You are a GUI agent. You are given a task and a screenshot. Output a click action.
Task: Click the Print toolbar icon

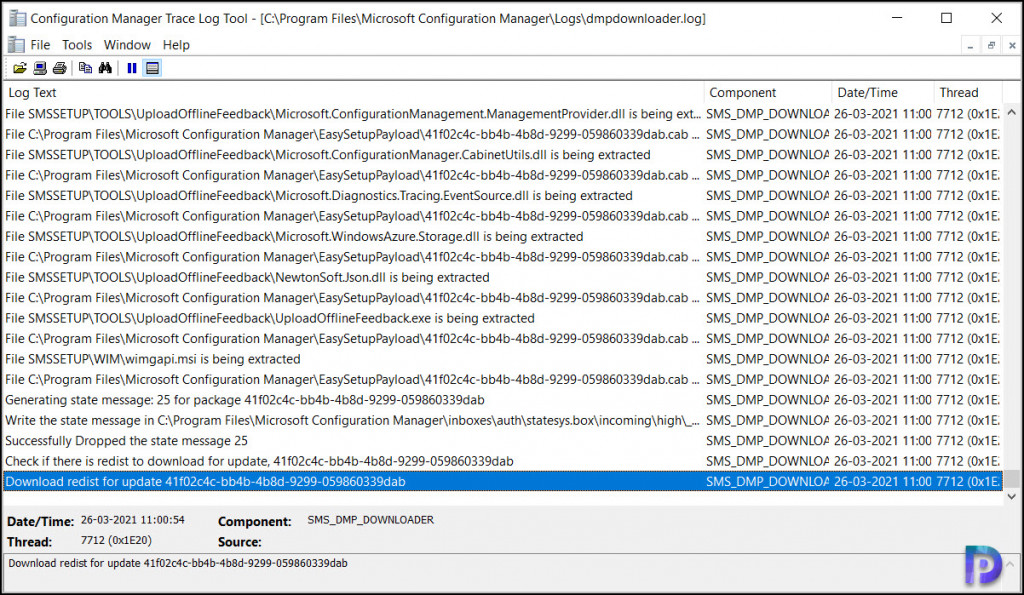pyautogui.click(x=59, y=68)
